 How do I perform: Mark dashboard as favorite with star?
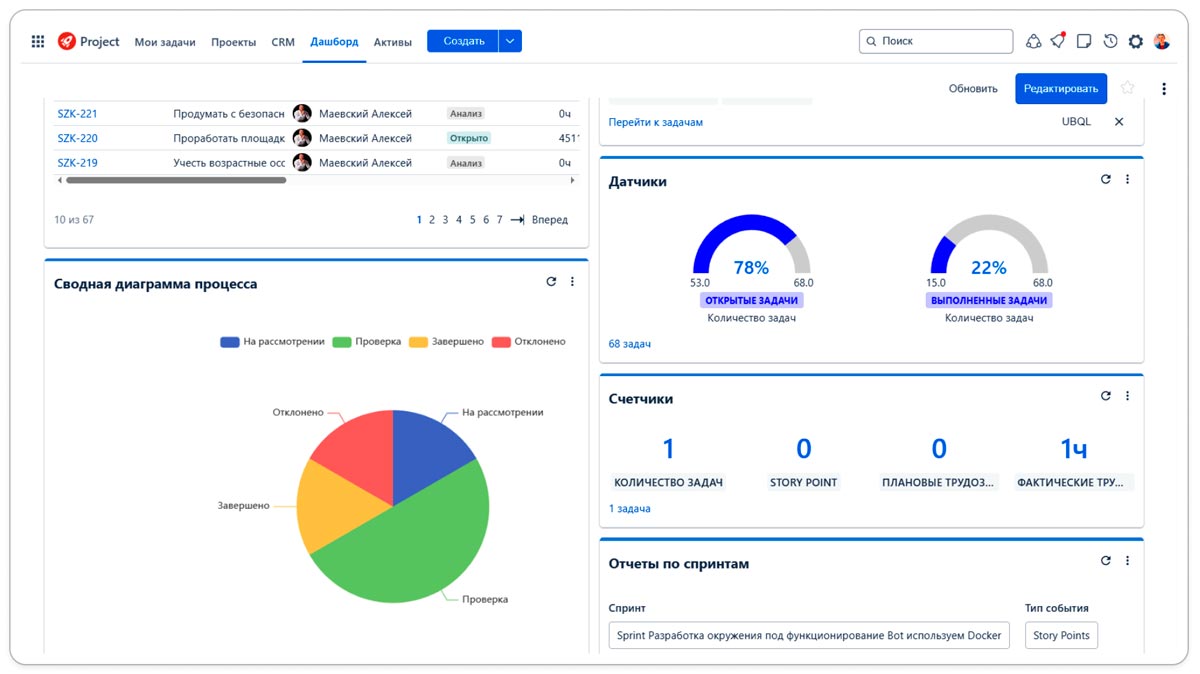1128,88
